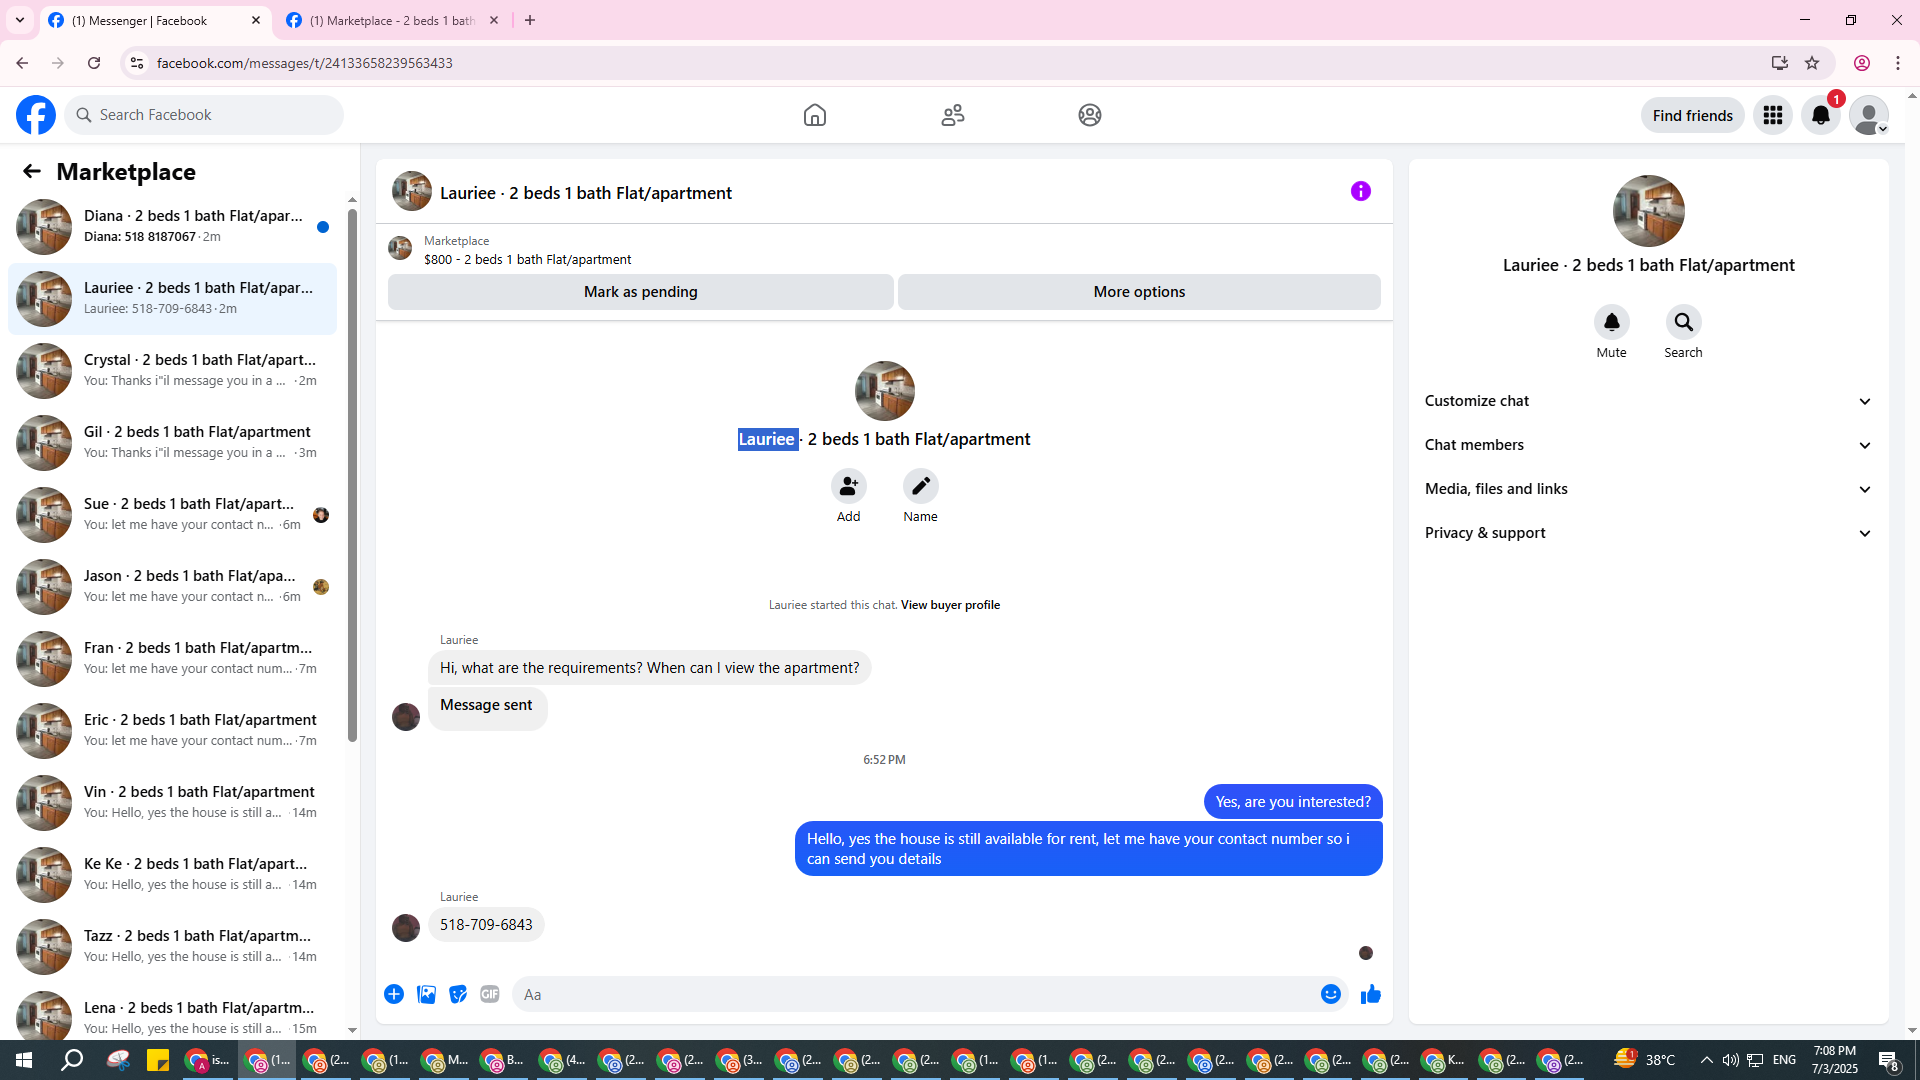The image size is (1920, 1080).
Task: Open the View buyer profile link
Action: click(x=950, y=605)
